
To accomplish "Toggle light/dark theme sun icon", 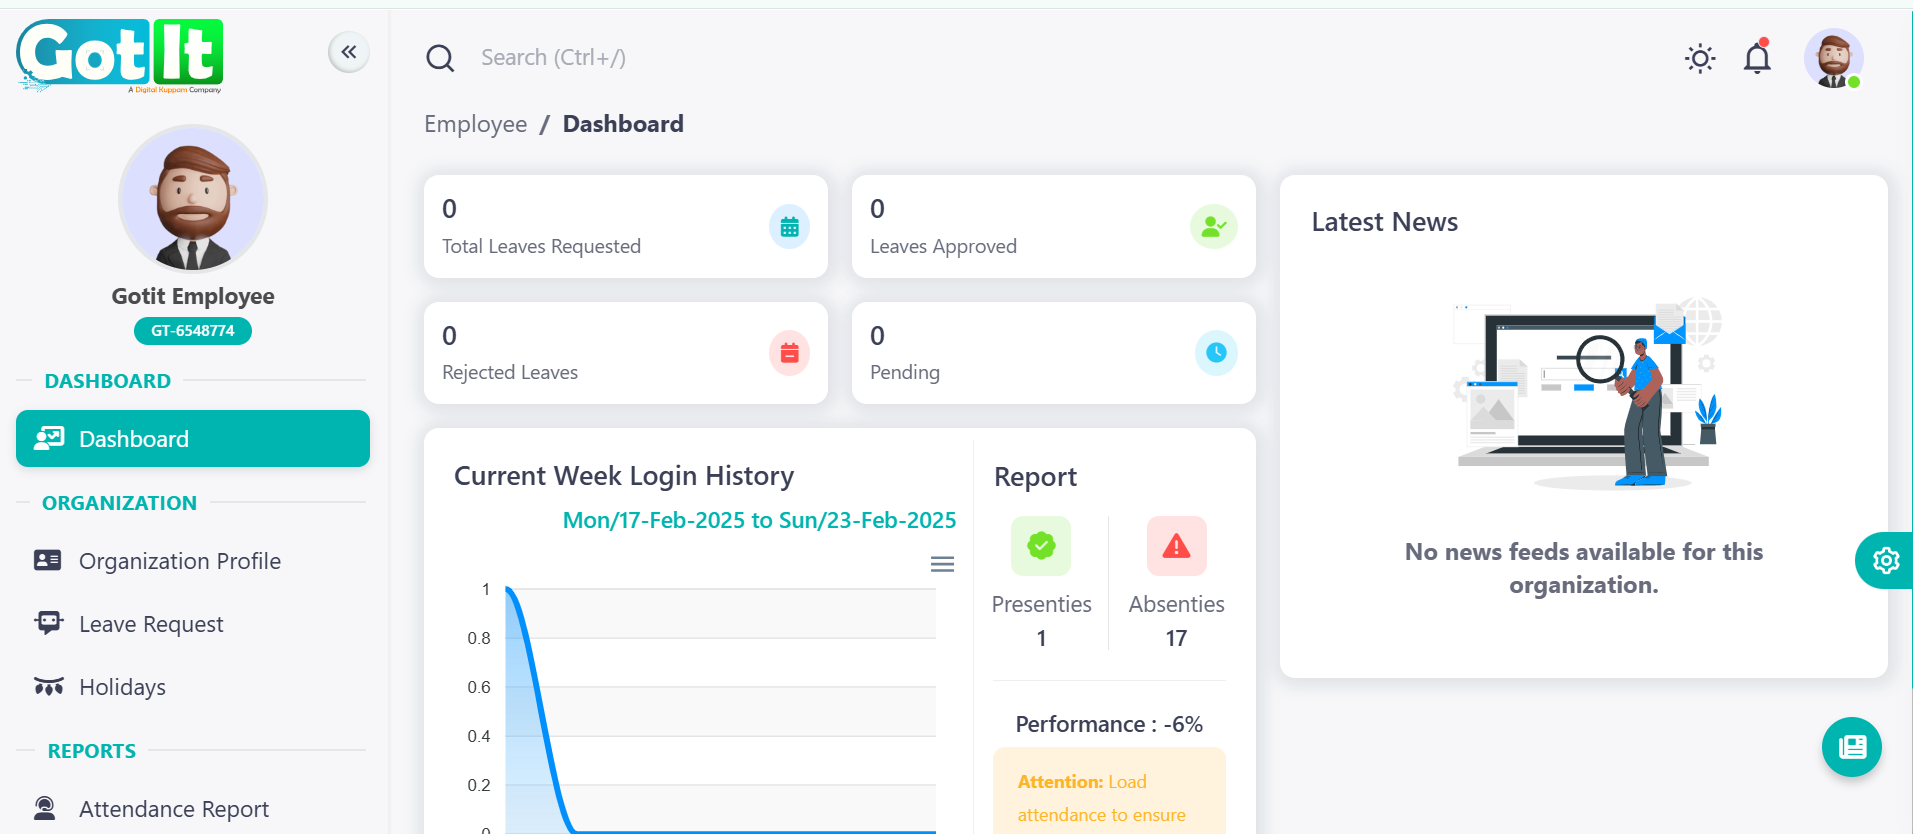I will coord(1699,58).
